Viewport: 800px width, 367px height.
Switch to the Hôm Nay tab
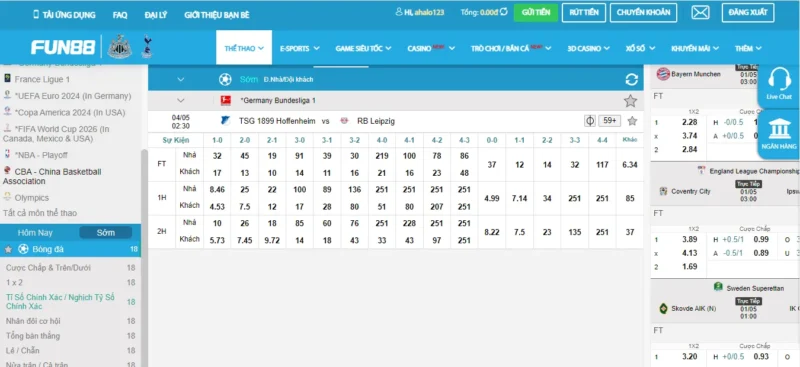(x=35, y=233)
